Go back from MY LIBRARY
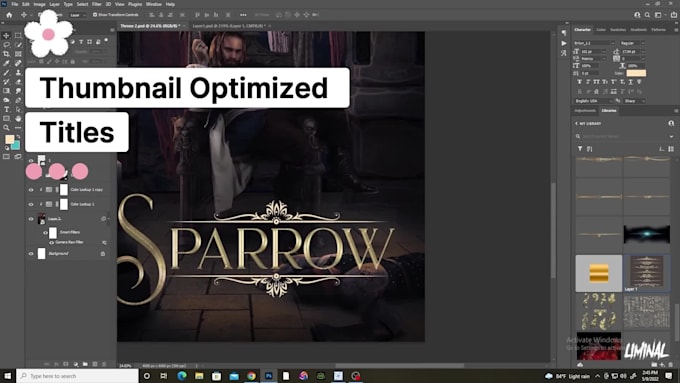Viewport: 680px width, 383px height. 576,124
